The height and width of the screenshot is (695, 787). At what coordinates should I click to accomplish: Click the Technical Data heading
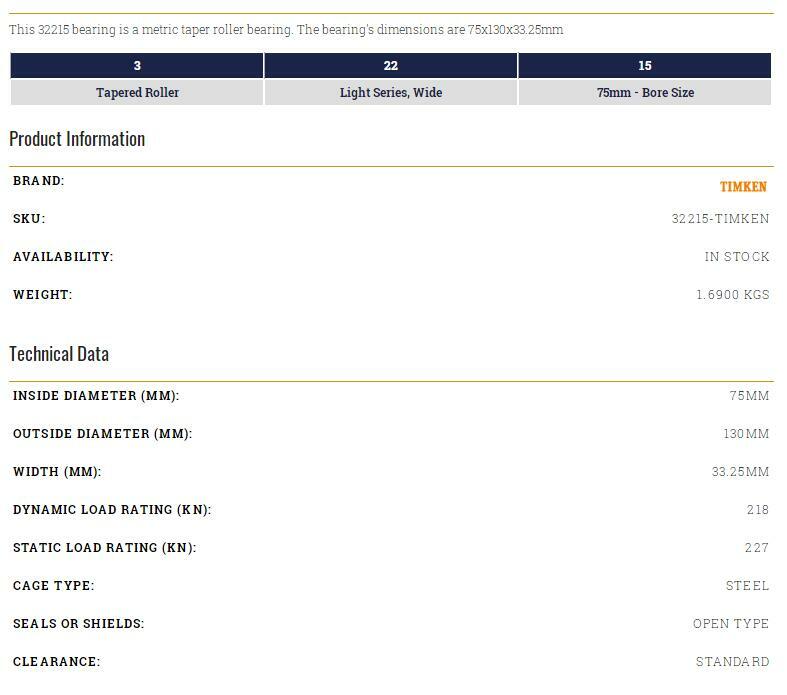59,354
